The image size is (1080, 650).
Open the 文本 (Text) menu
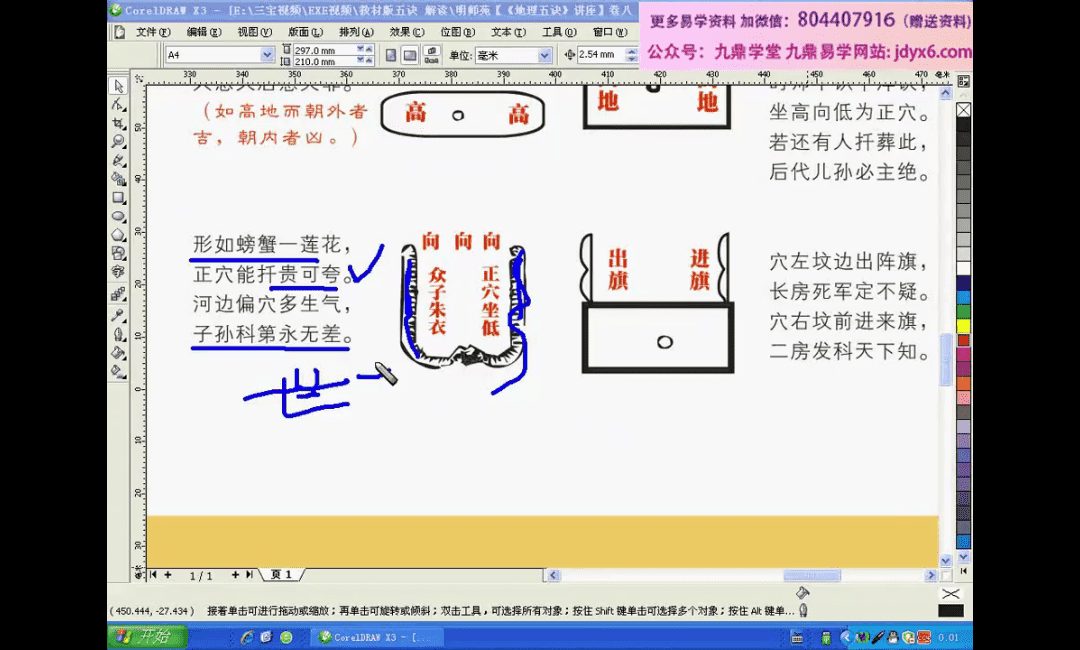[x=504, y=32]
